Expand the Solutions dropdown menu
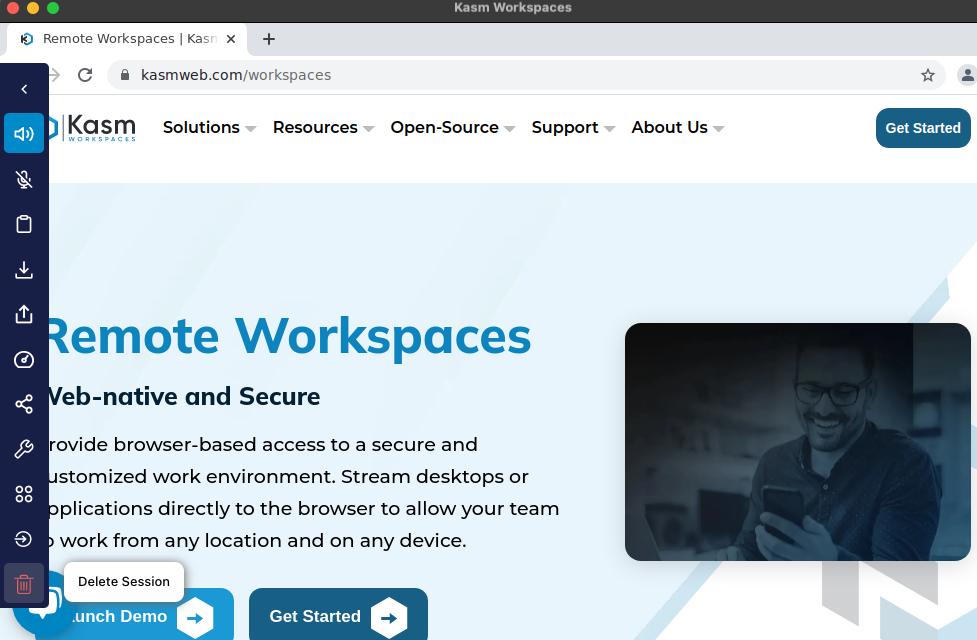The height and width of the screenshot is (640, 977). coord(202,127)
